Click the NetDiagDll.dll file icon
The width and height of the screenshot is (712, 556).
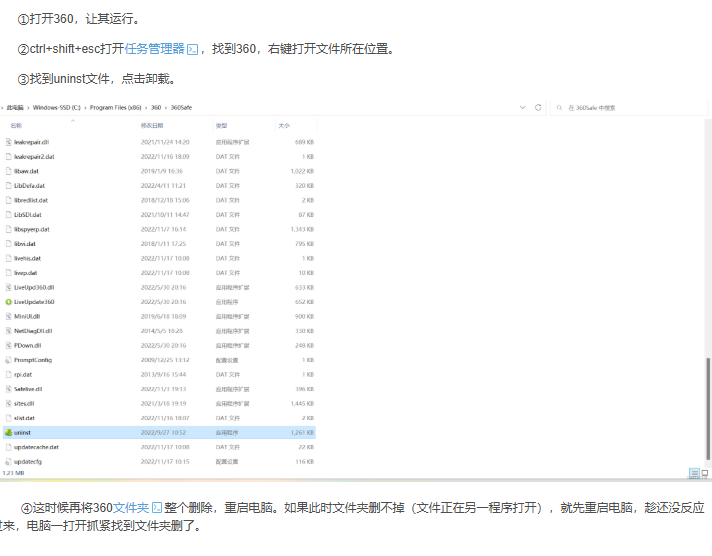[x=8, y=331]
